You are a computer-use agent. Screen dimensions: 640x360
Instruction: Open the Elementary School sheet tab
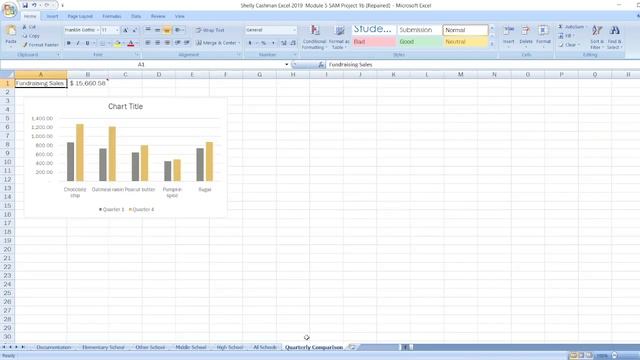tap(103, 347)
